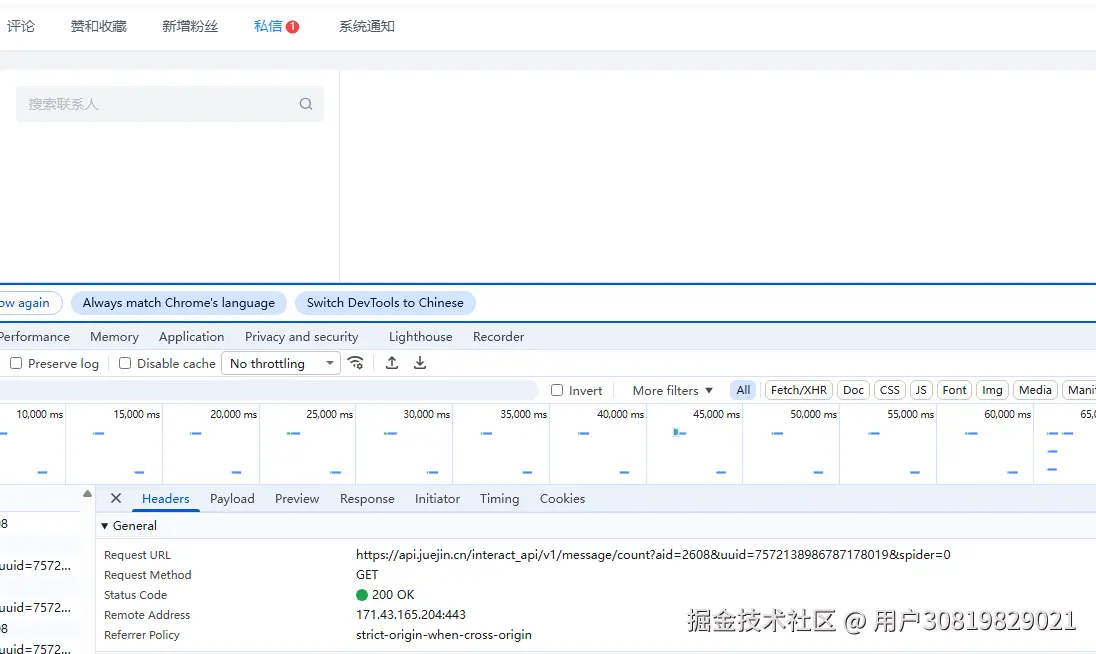Open the network conditions settings icon
The width and height of the screenshot is (1096, 654).
pos(357,363)
